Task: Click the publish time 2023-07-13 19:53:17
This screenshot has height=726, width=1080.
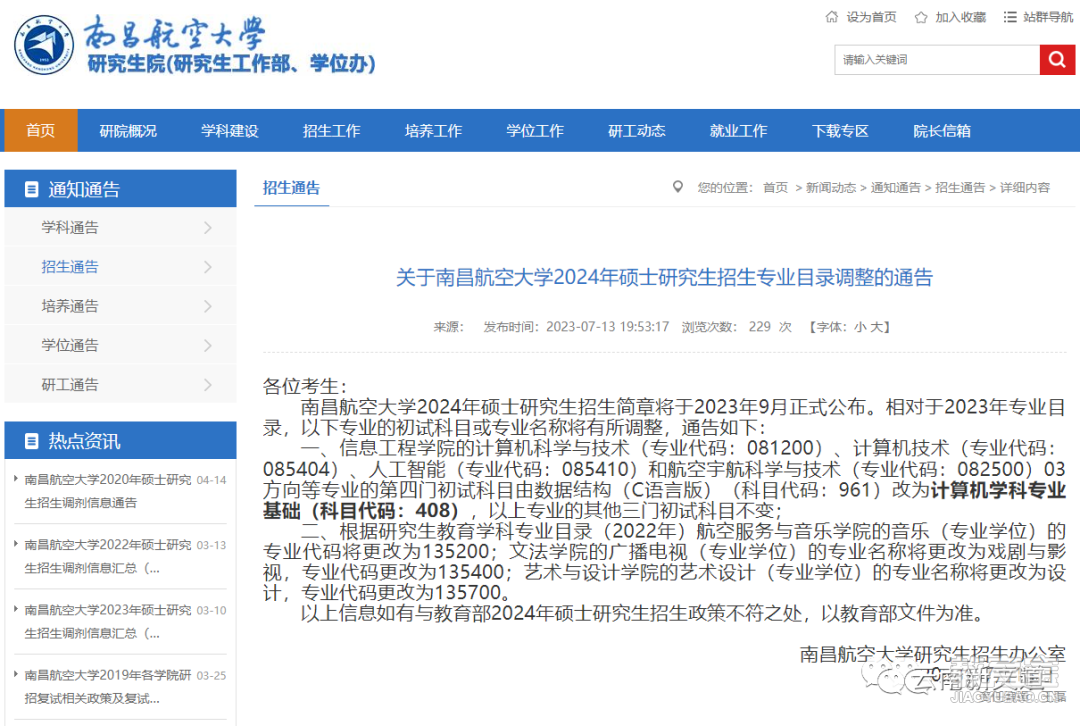Action: tap(608, 327)
